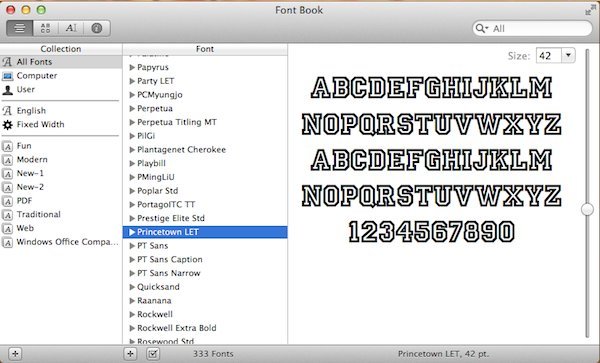Expand the Rockwell font family
The height and width of the screenshot is (363, 600).
click(132, 314)
